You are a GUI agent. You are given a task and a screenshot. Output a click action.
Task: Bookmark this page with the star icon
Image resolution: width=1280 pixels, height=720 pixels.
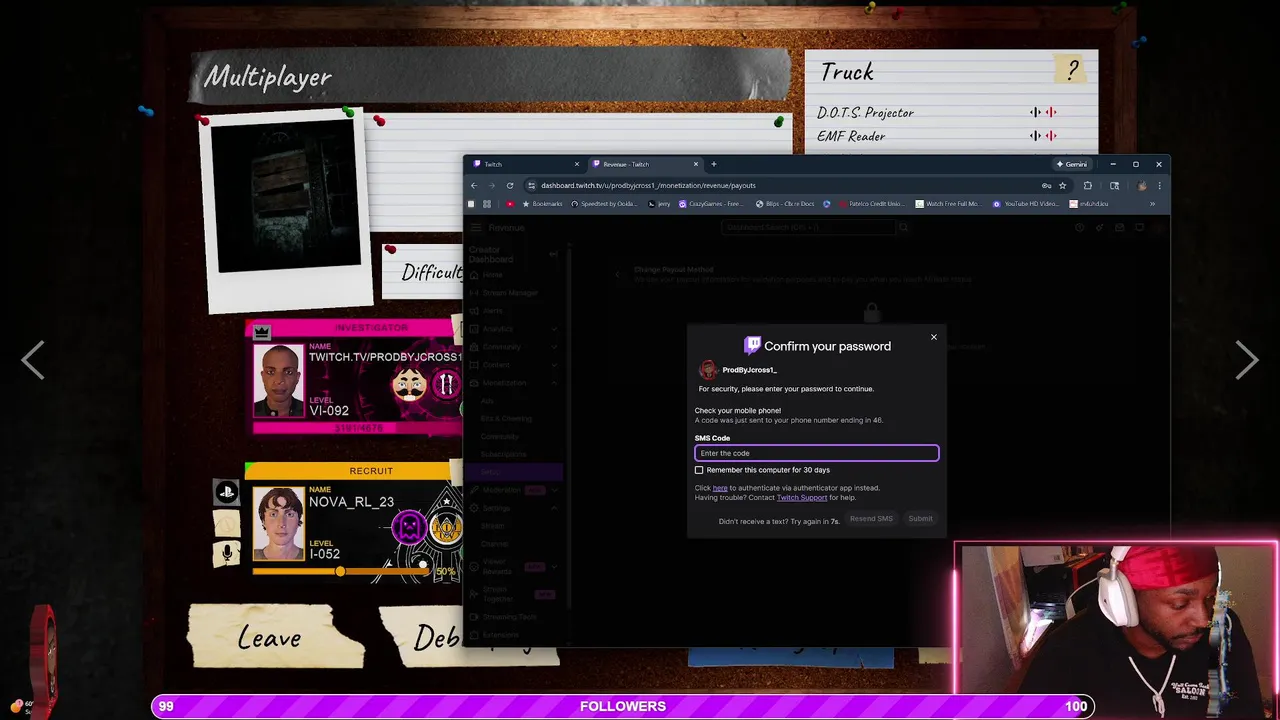click(x=1062, y=185)
